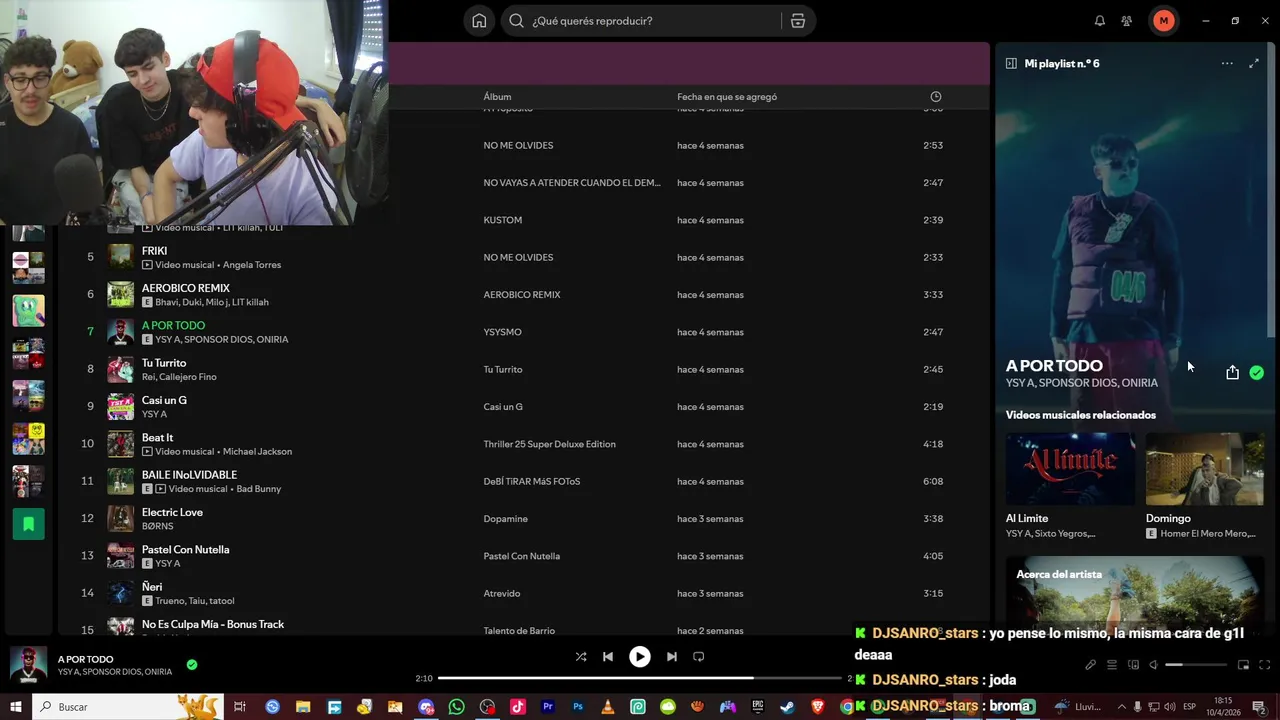Skip to the next track
1280x720 pixels.
(x=672, y=657)
